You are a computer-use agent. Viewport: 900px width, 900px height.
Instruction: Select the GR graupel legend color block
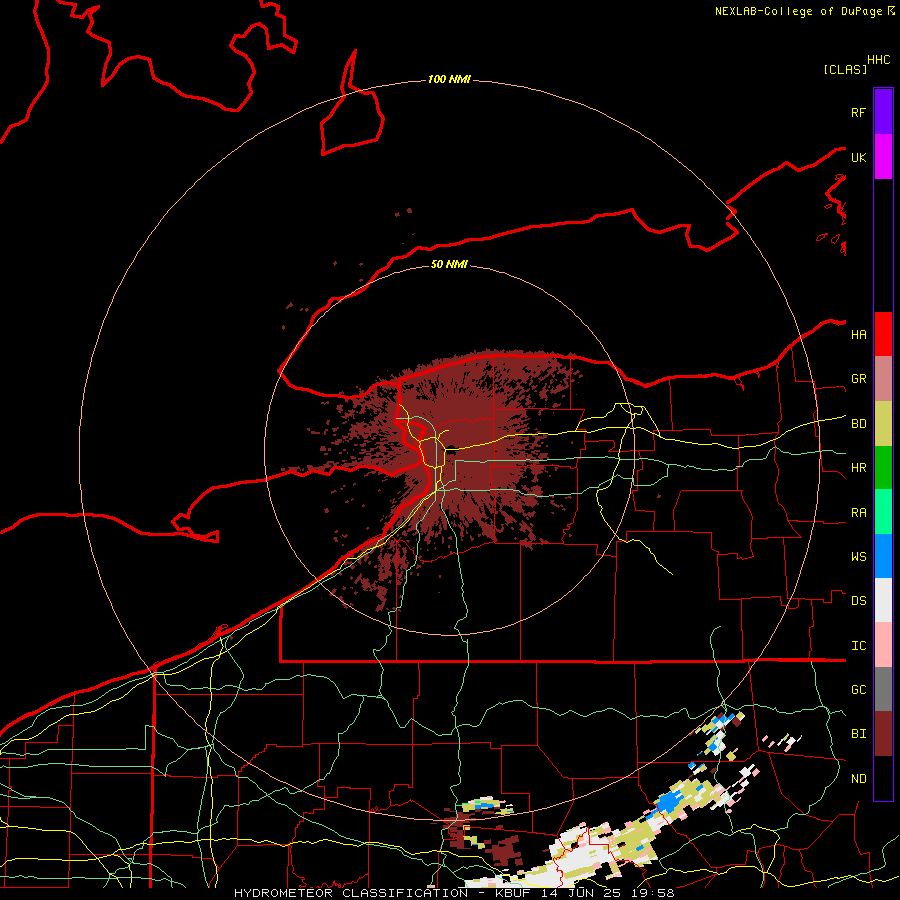coord(883,378)
